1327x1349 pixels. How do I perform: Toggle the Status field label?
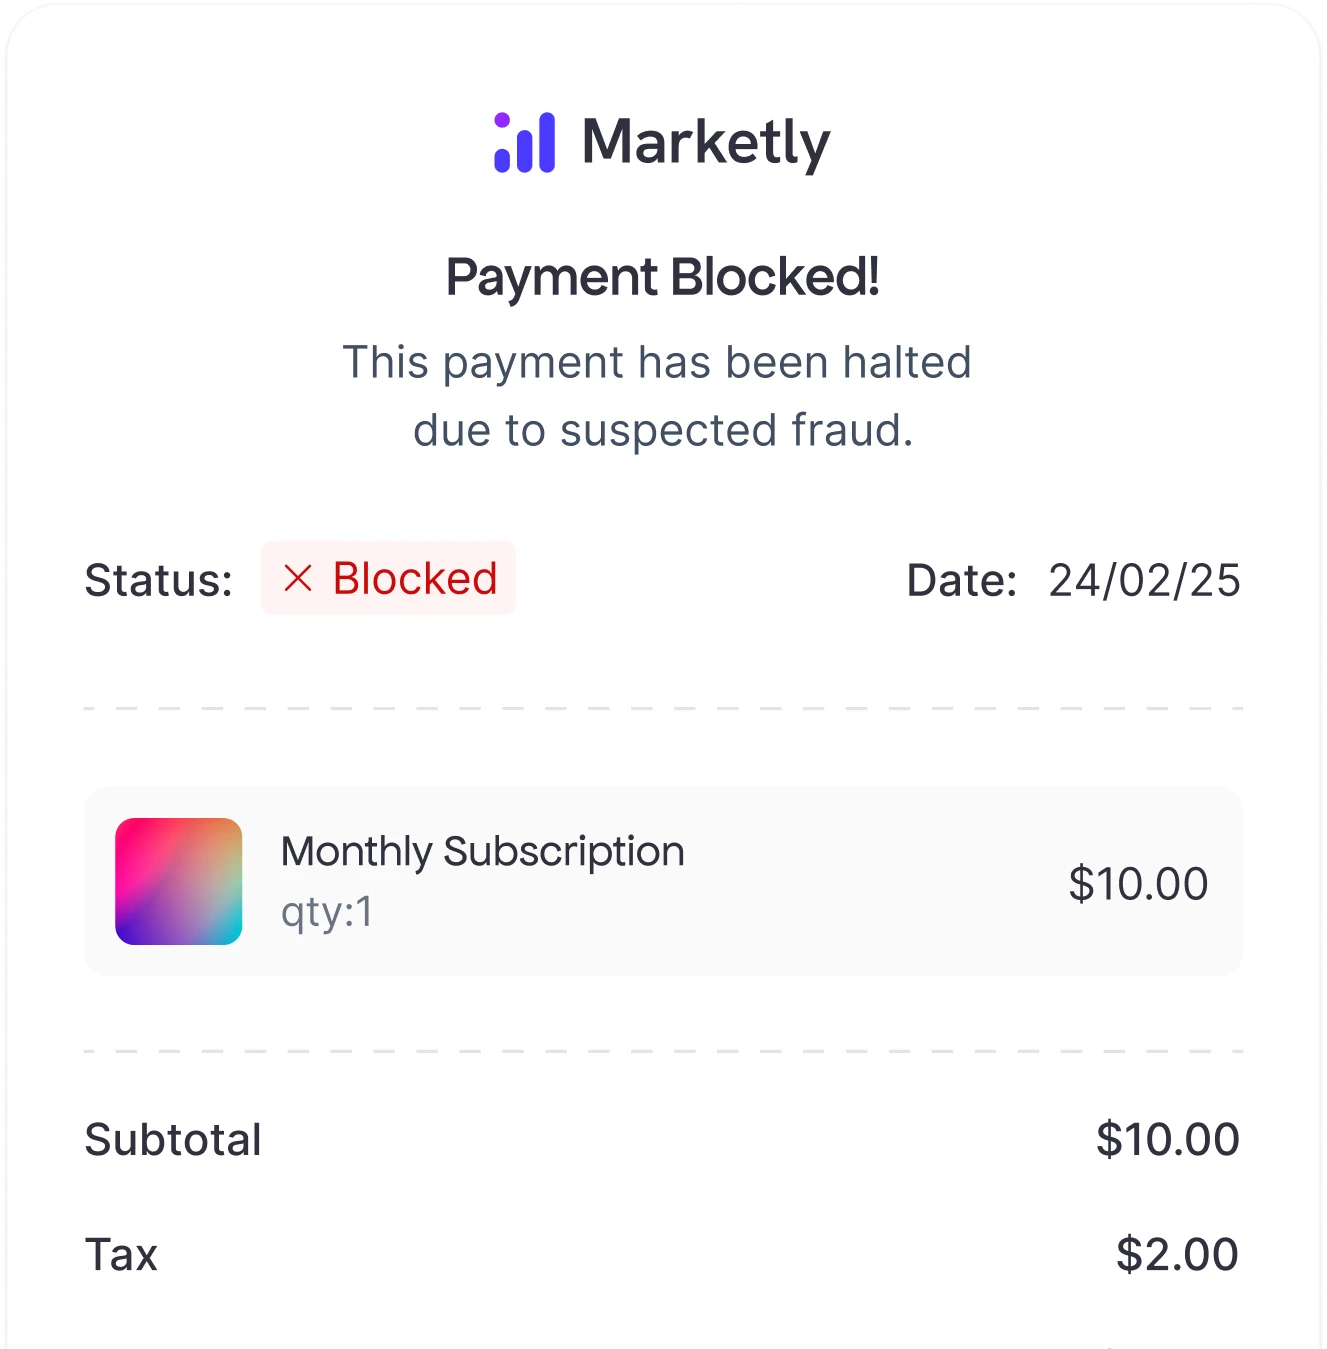coord(160,578)
